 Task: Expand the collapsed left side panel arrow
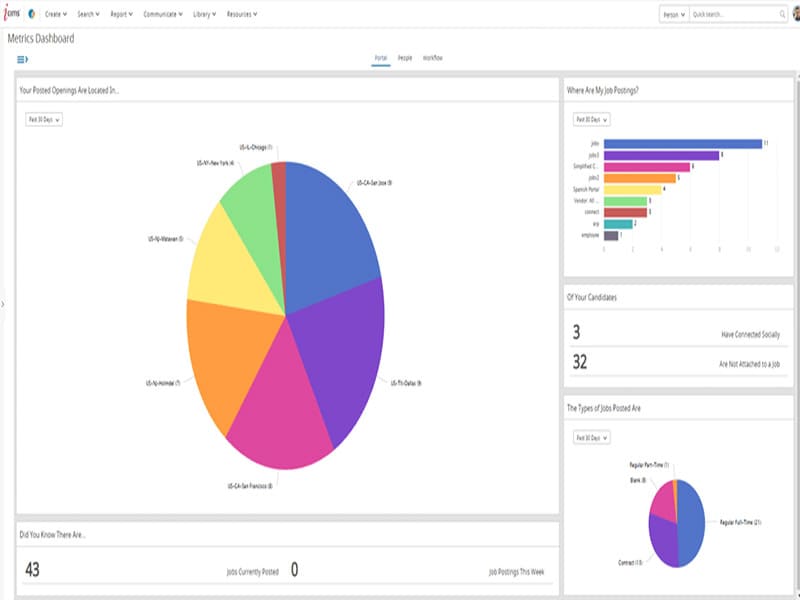coord(4,300)
